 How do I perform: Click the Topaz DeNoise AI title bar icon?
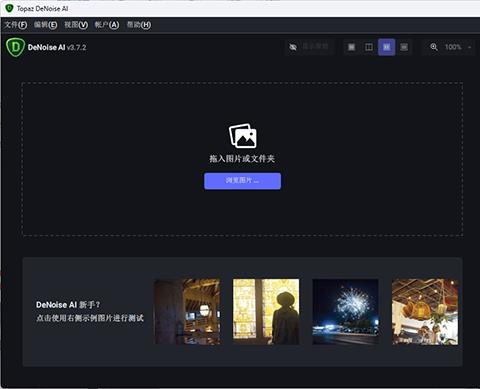9,8
